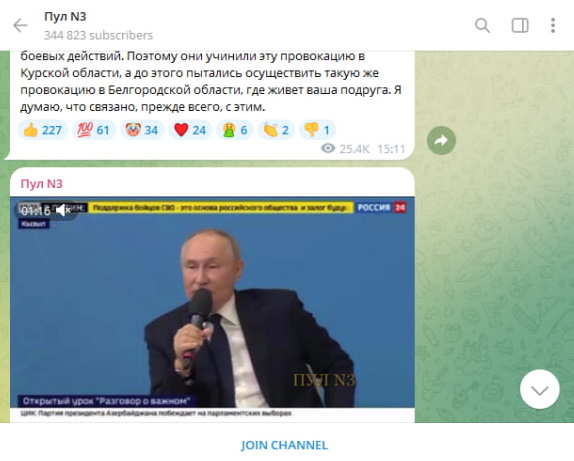Add the red heart reaction
The width and height of the screenshot is (574, 461).
[x=190, y=130]
